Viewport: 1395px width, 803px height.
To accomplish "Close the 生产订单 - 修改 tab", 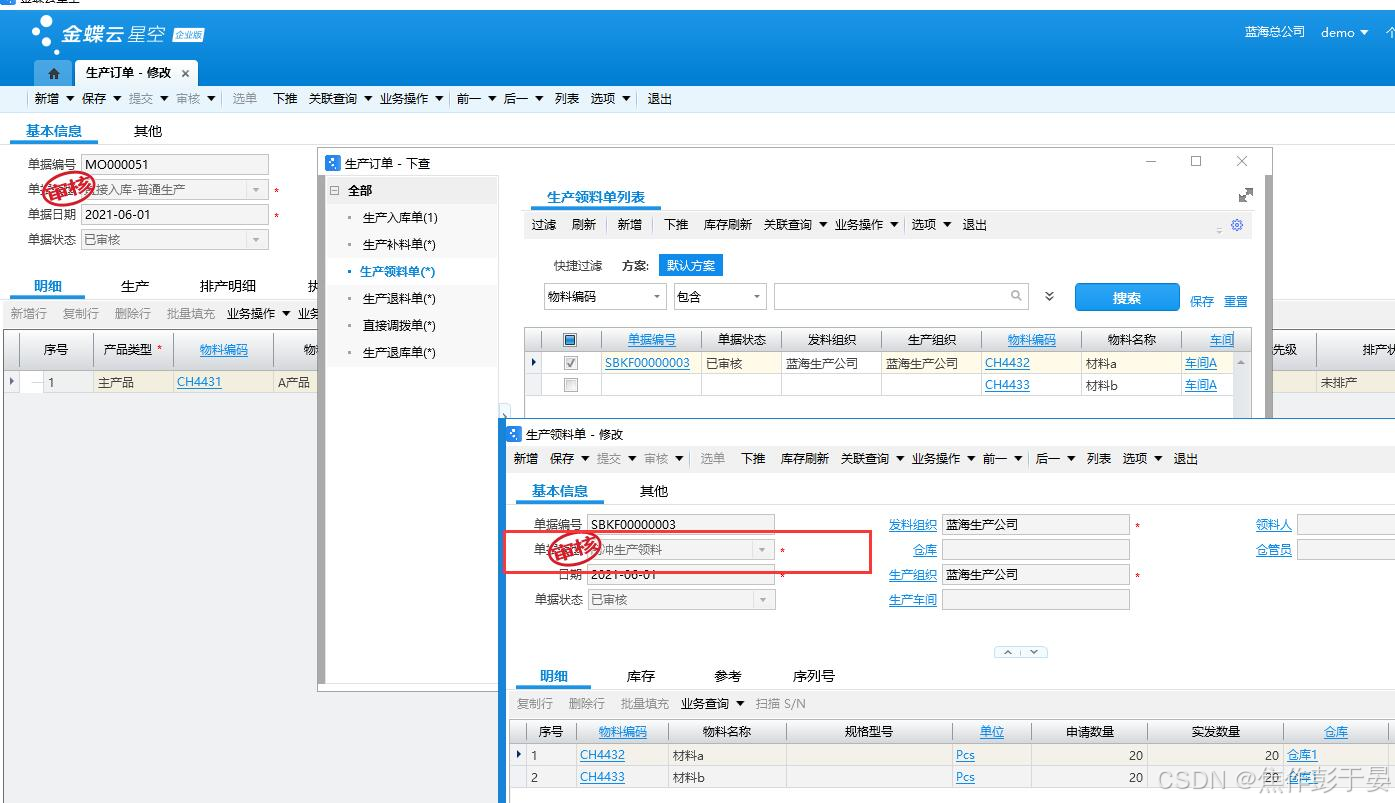I will (186, 73).
